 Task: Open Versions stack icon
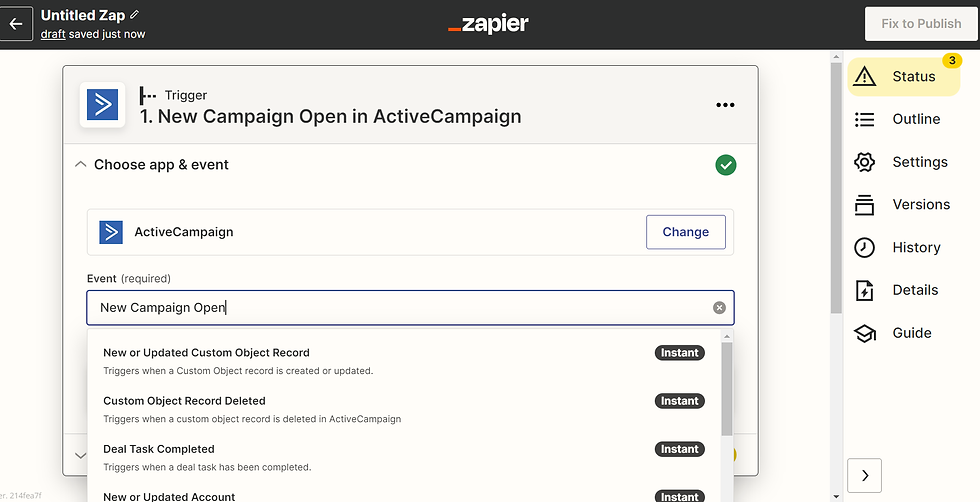[x=864, y=204]
